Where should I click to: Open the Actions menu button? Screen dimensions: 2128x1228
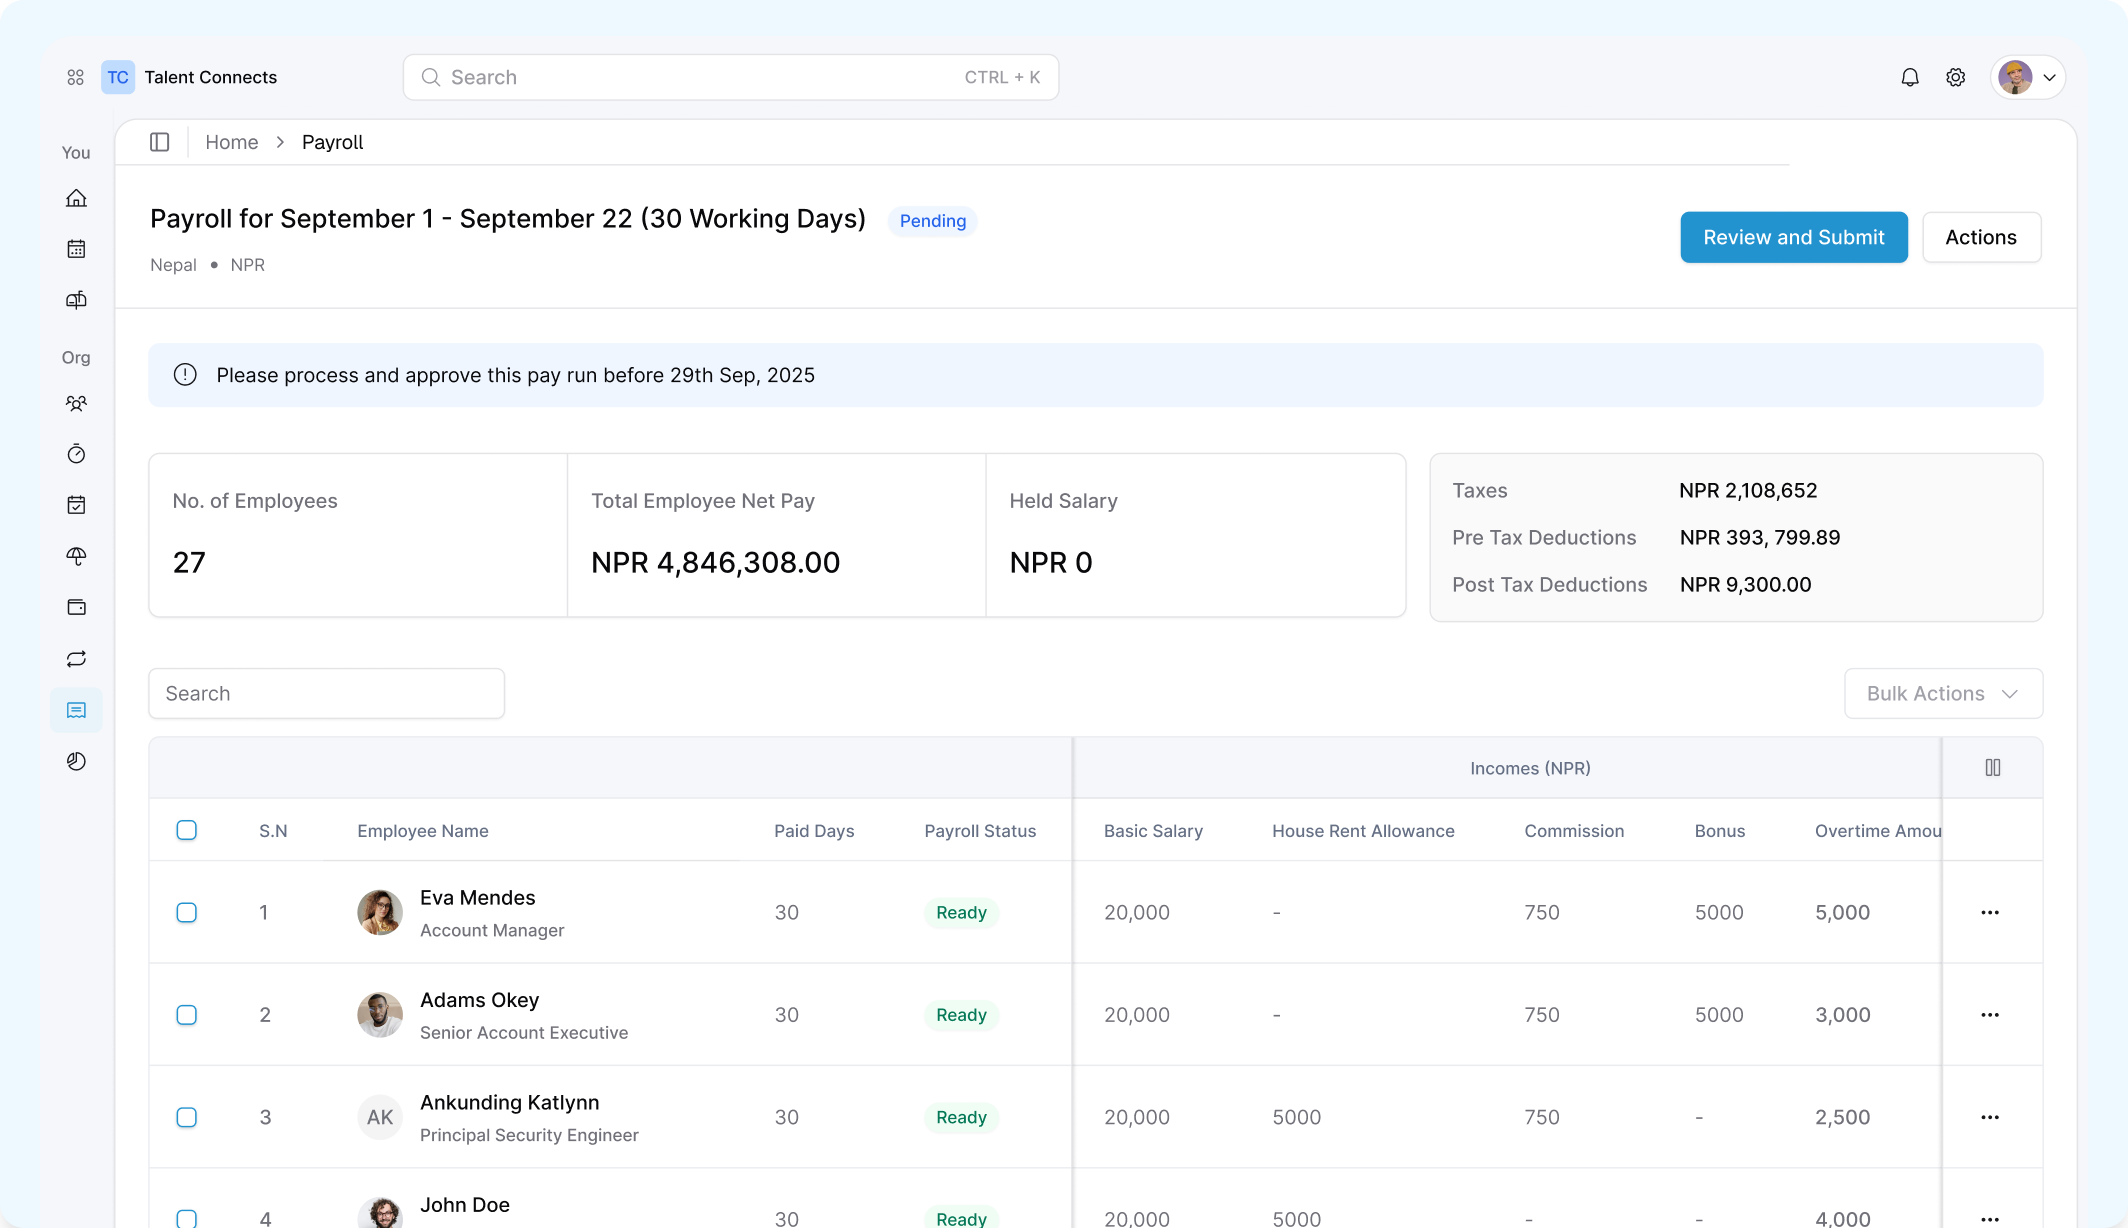[1981, 237]
